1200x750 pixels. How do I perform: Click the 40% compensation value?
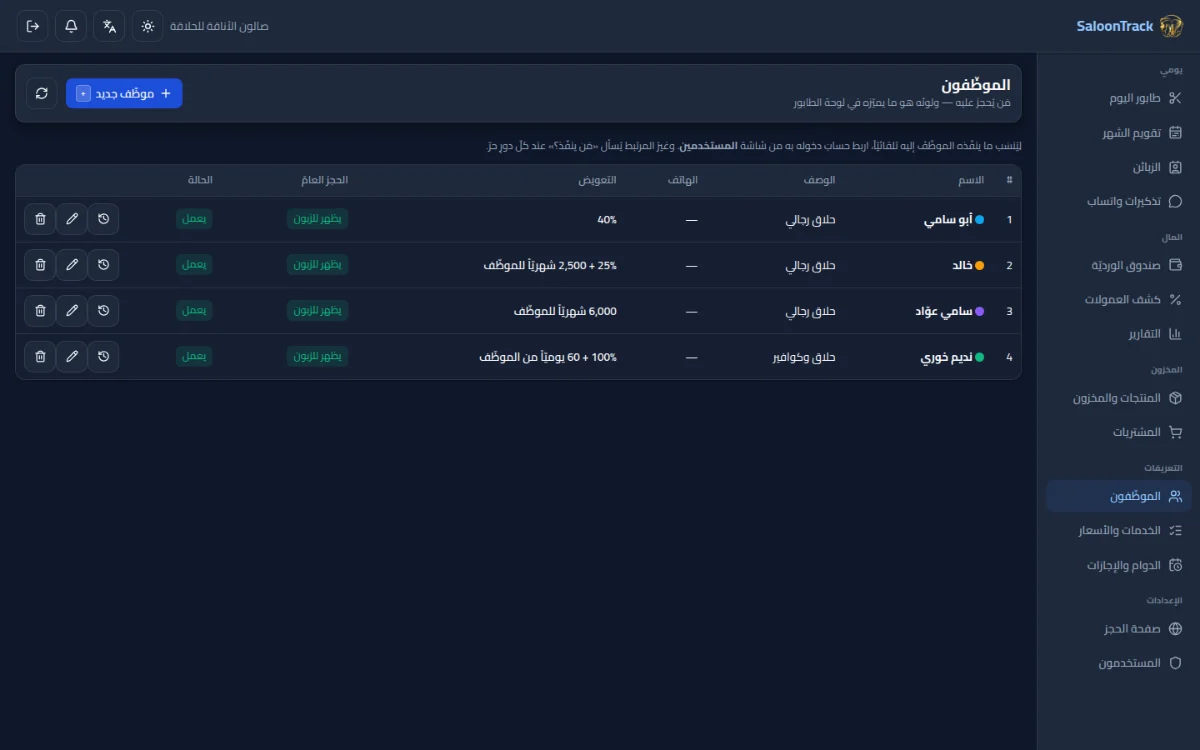[606, 219]
